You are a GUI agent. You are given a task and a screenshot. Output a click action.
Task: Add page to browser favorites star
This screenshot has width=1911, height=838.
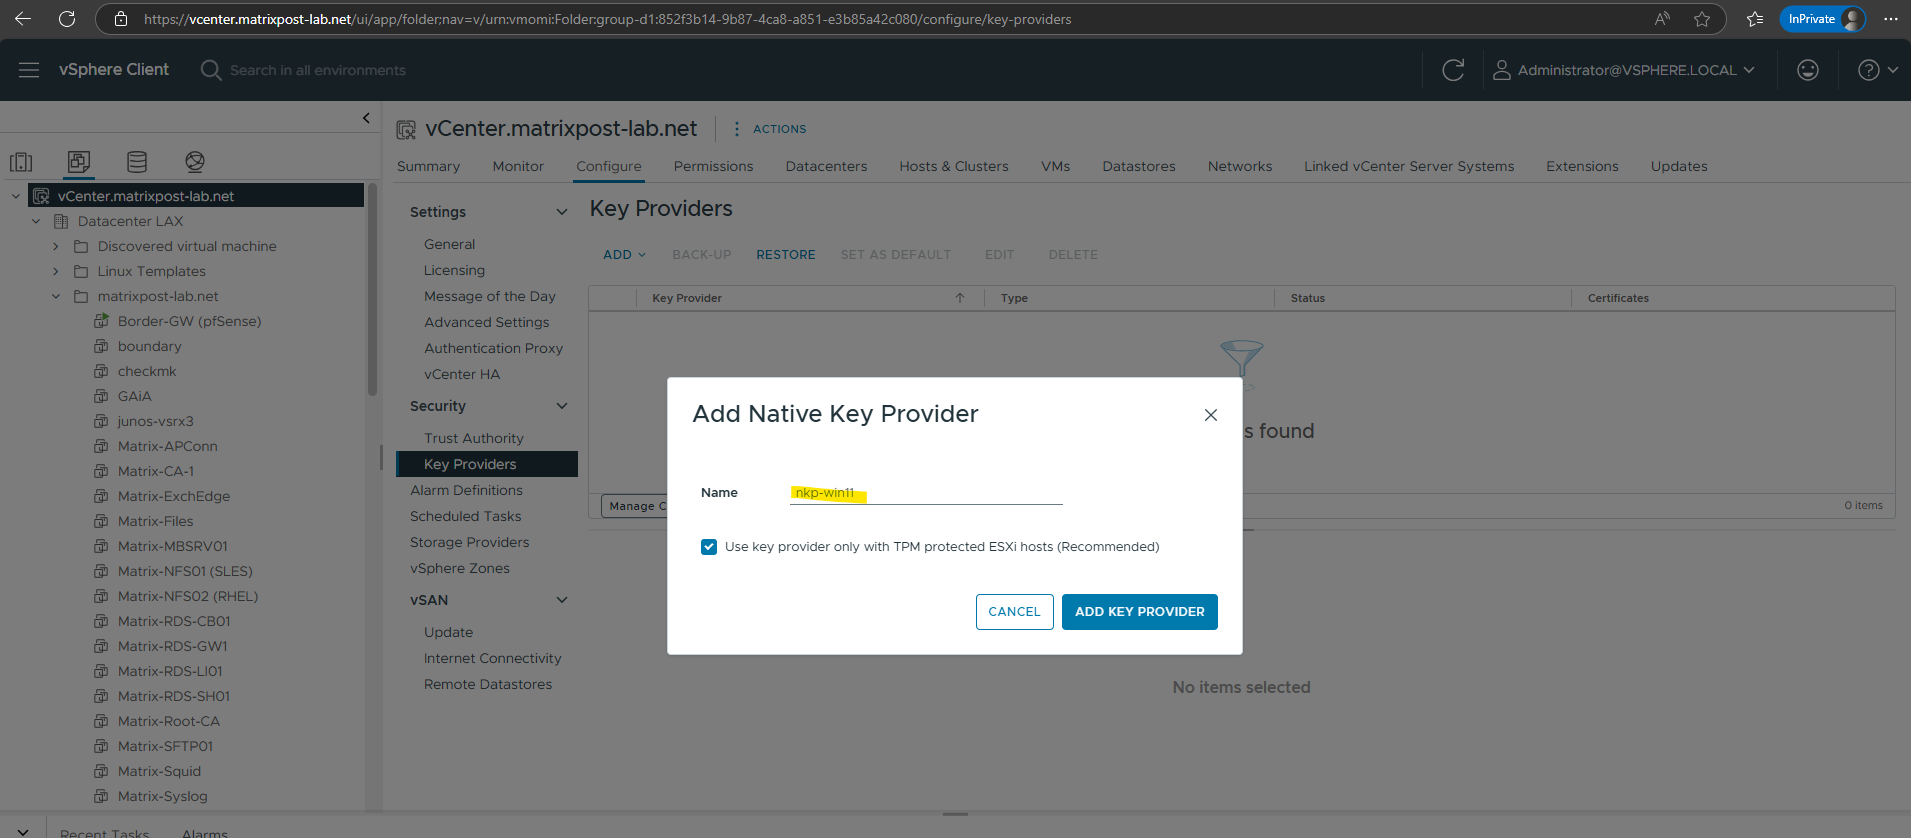pos(1702,19)
